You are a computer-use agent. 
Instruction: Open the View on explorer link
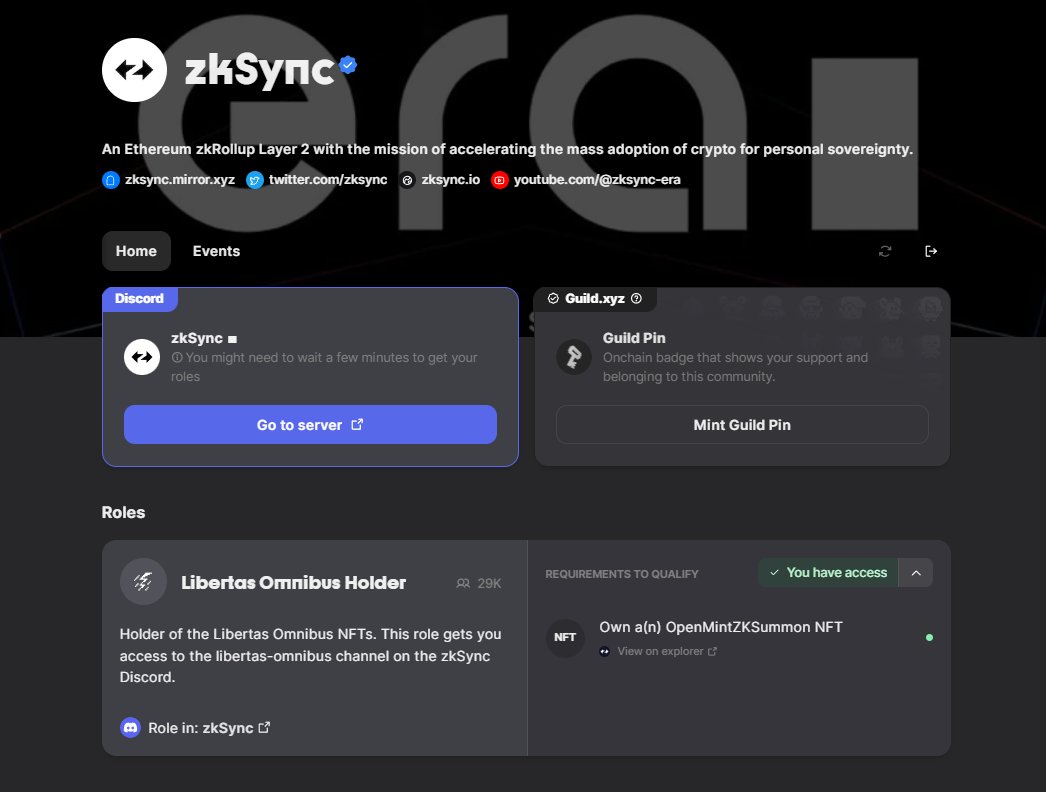(x=660, y=651)
